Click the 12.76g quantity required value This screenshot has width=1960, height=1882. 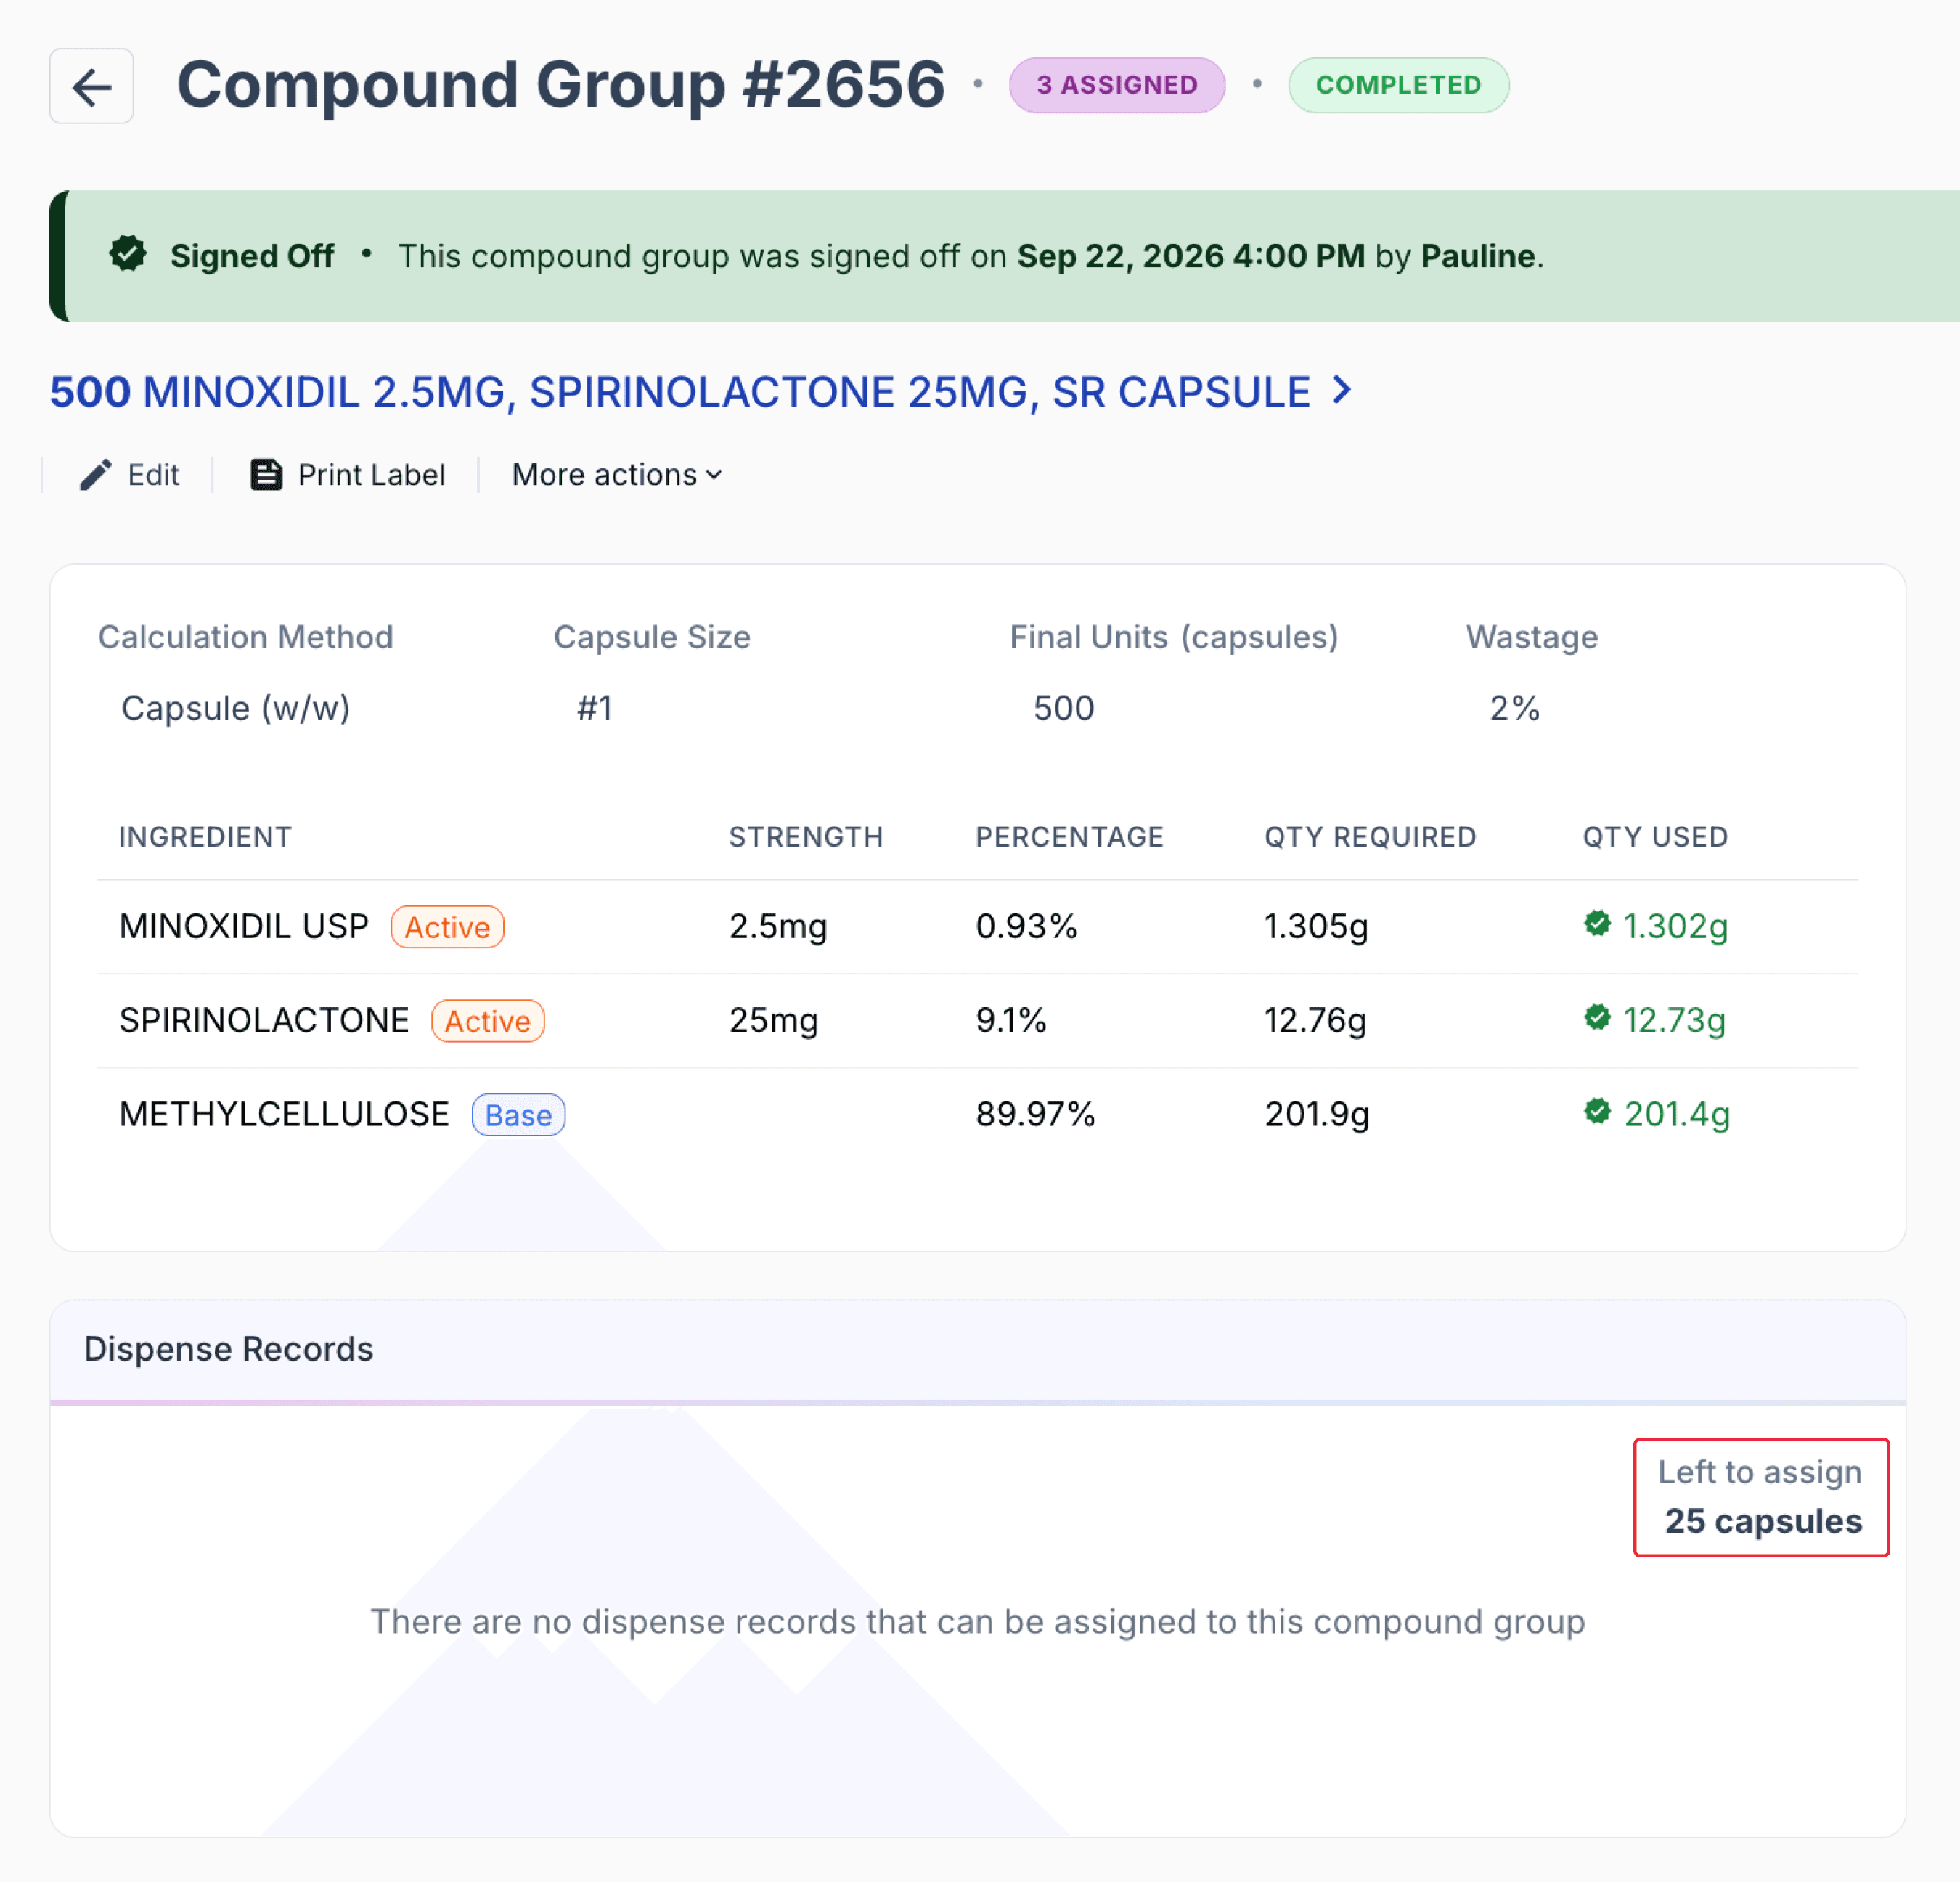coord(1315,1020)
